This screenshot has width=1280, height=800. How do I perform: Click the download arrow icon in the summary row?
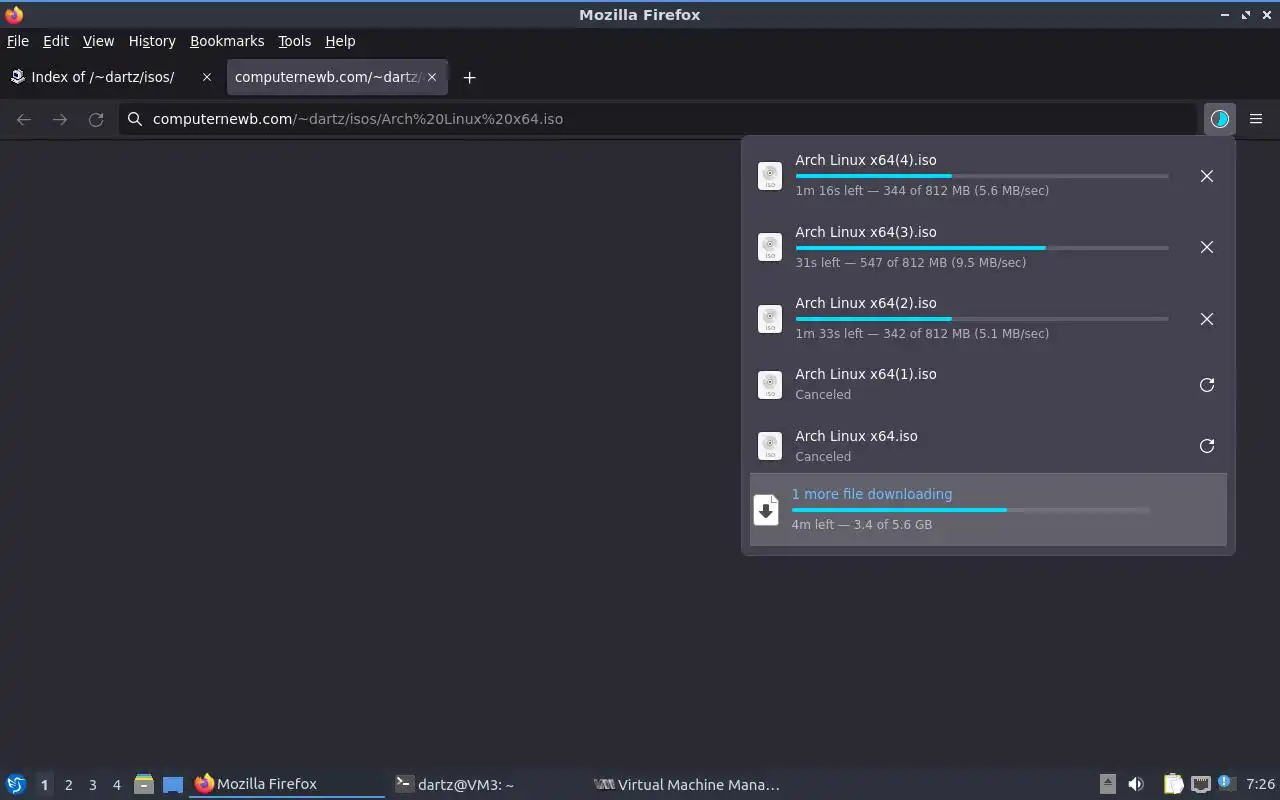tap(766, 510)
